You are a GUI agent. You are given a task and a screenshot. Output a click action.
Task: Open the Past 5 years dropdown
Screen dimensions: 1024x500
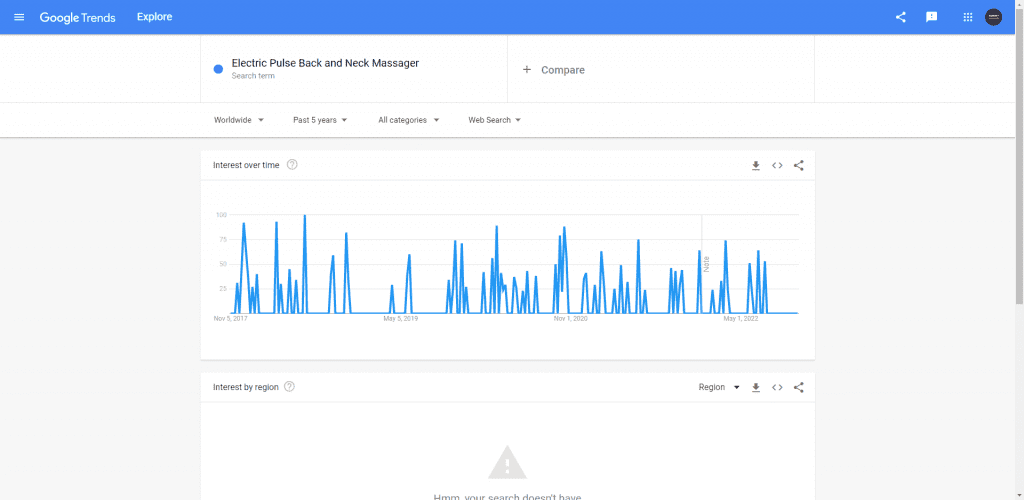[x=320, y=120]
